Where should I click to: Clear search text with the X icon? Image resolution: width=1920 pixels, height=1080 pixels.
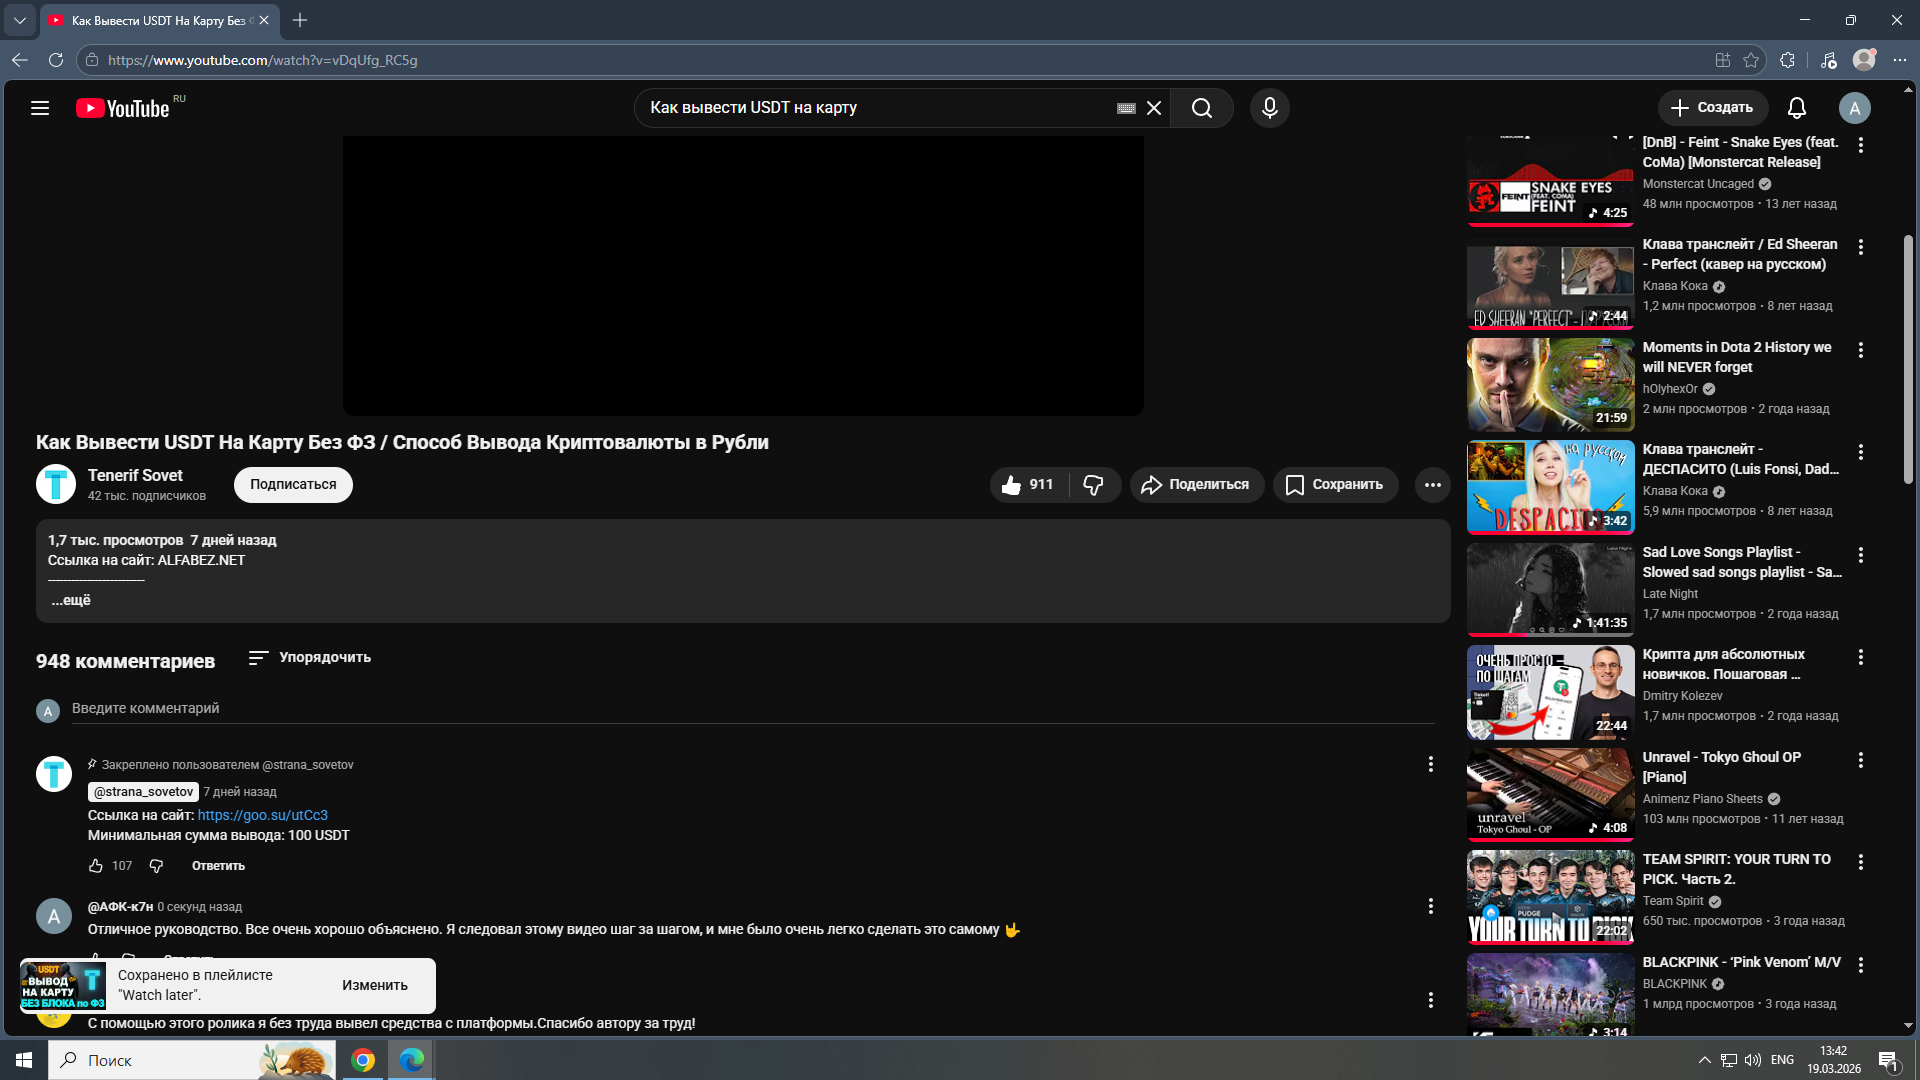tap(1153, 108)
